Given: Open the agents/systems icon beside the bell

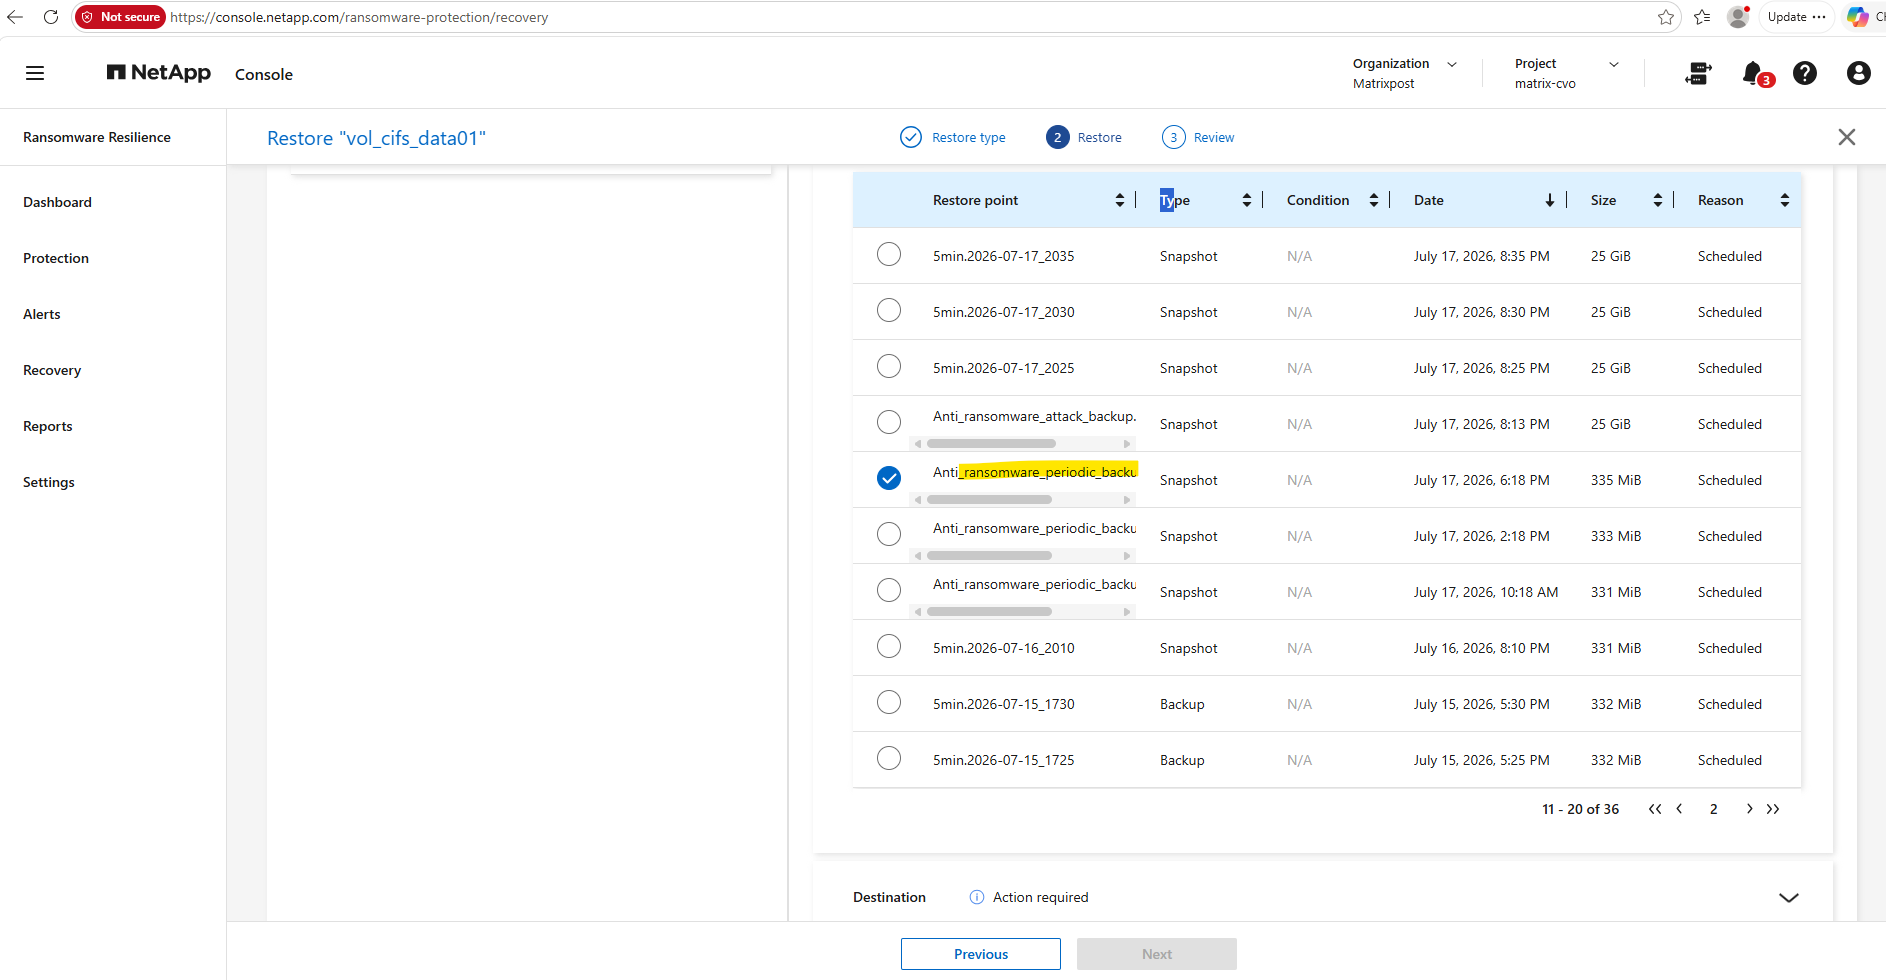Looking at the screenshot, I should tap(1698, 73).
